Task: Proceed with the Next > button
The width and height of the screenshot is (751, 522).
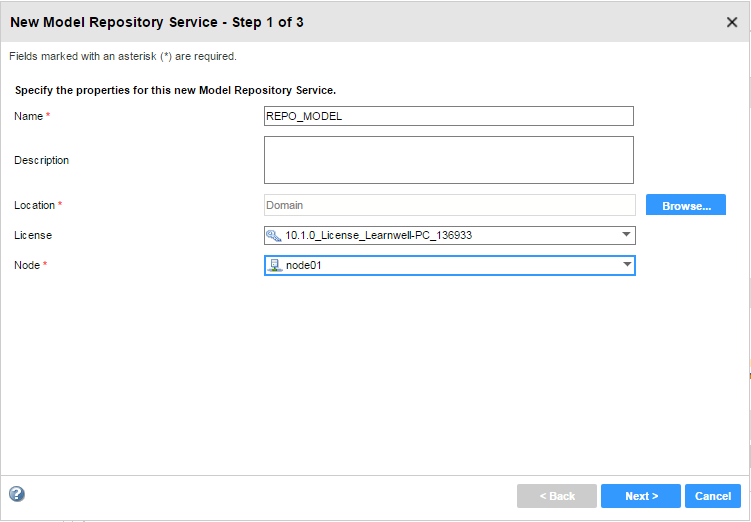Action: [x=641, y=496]
